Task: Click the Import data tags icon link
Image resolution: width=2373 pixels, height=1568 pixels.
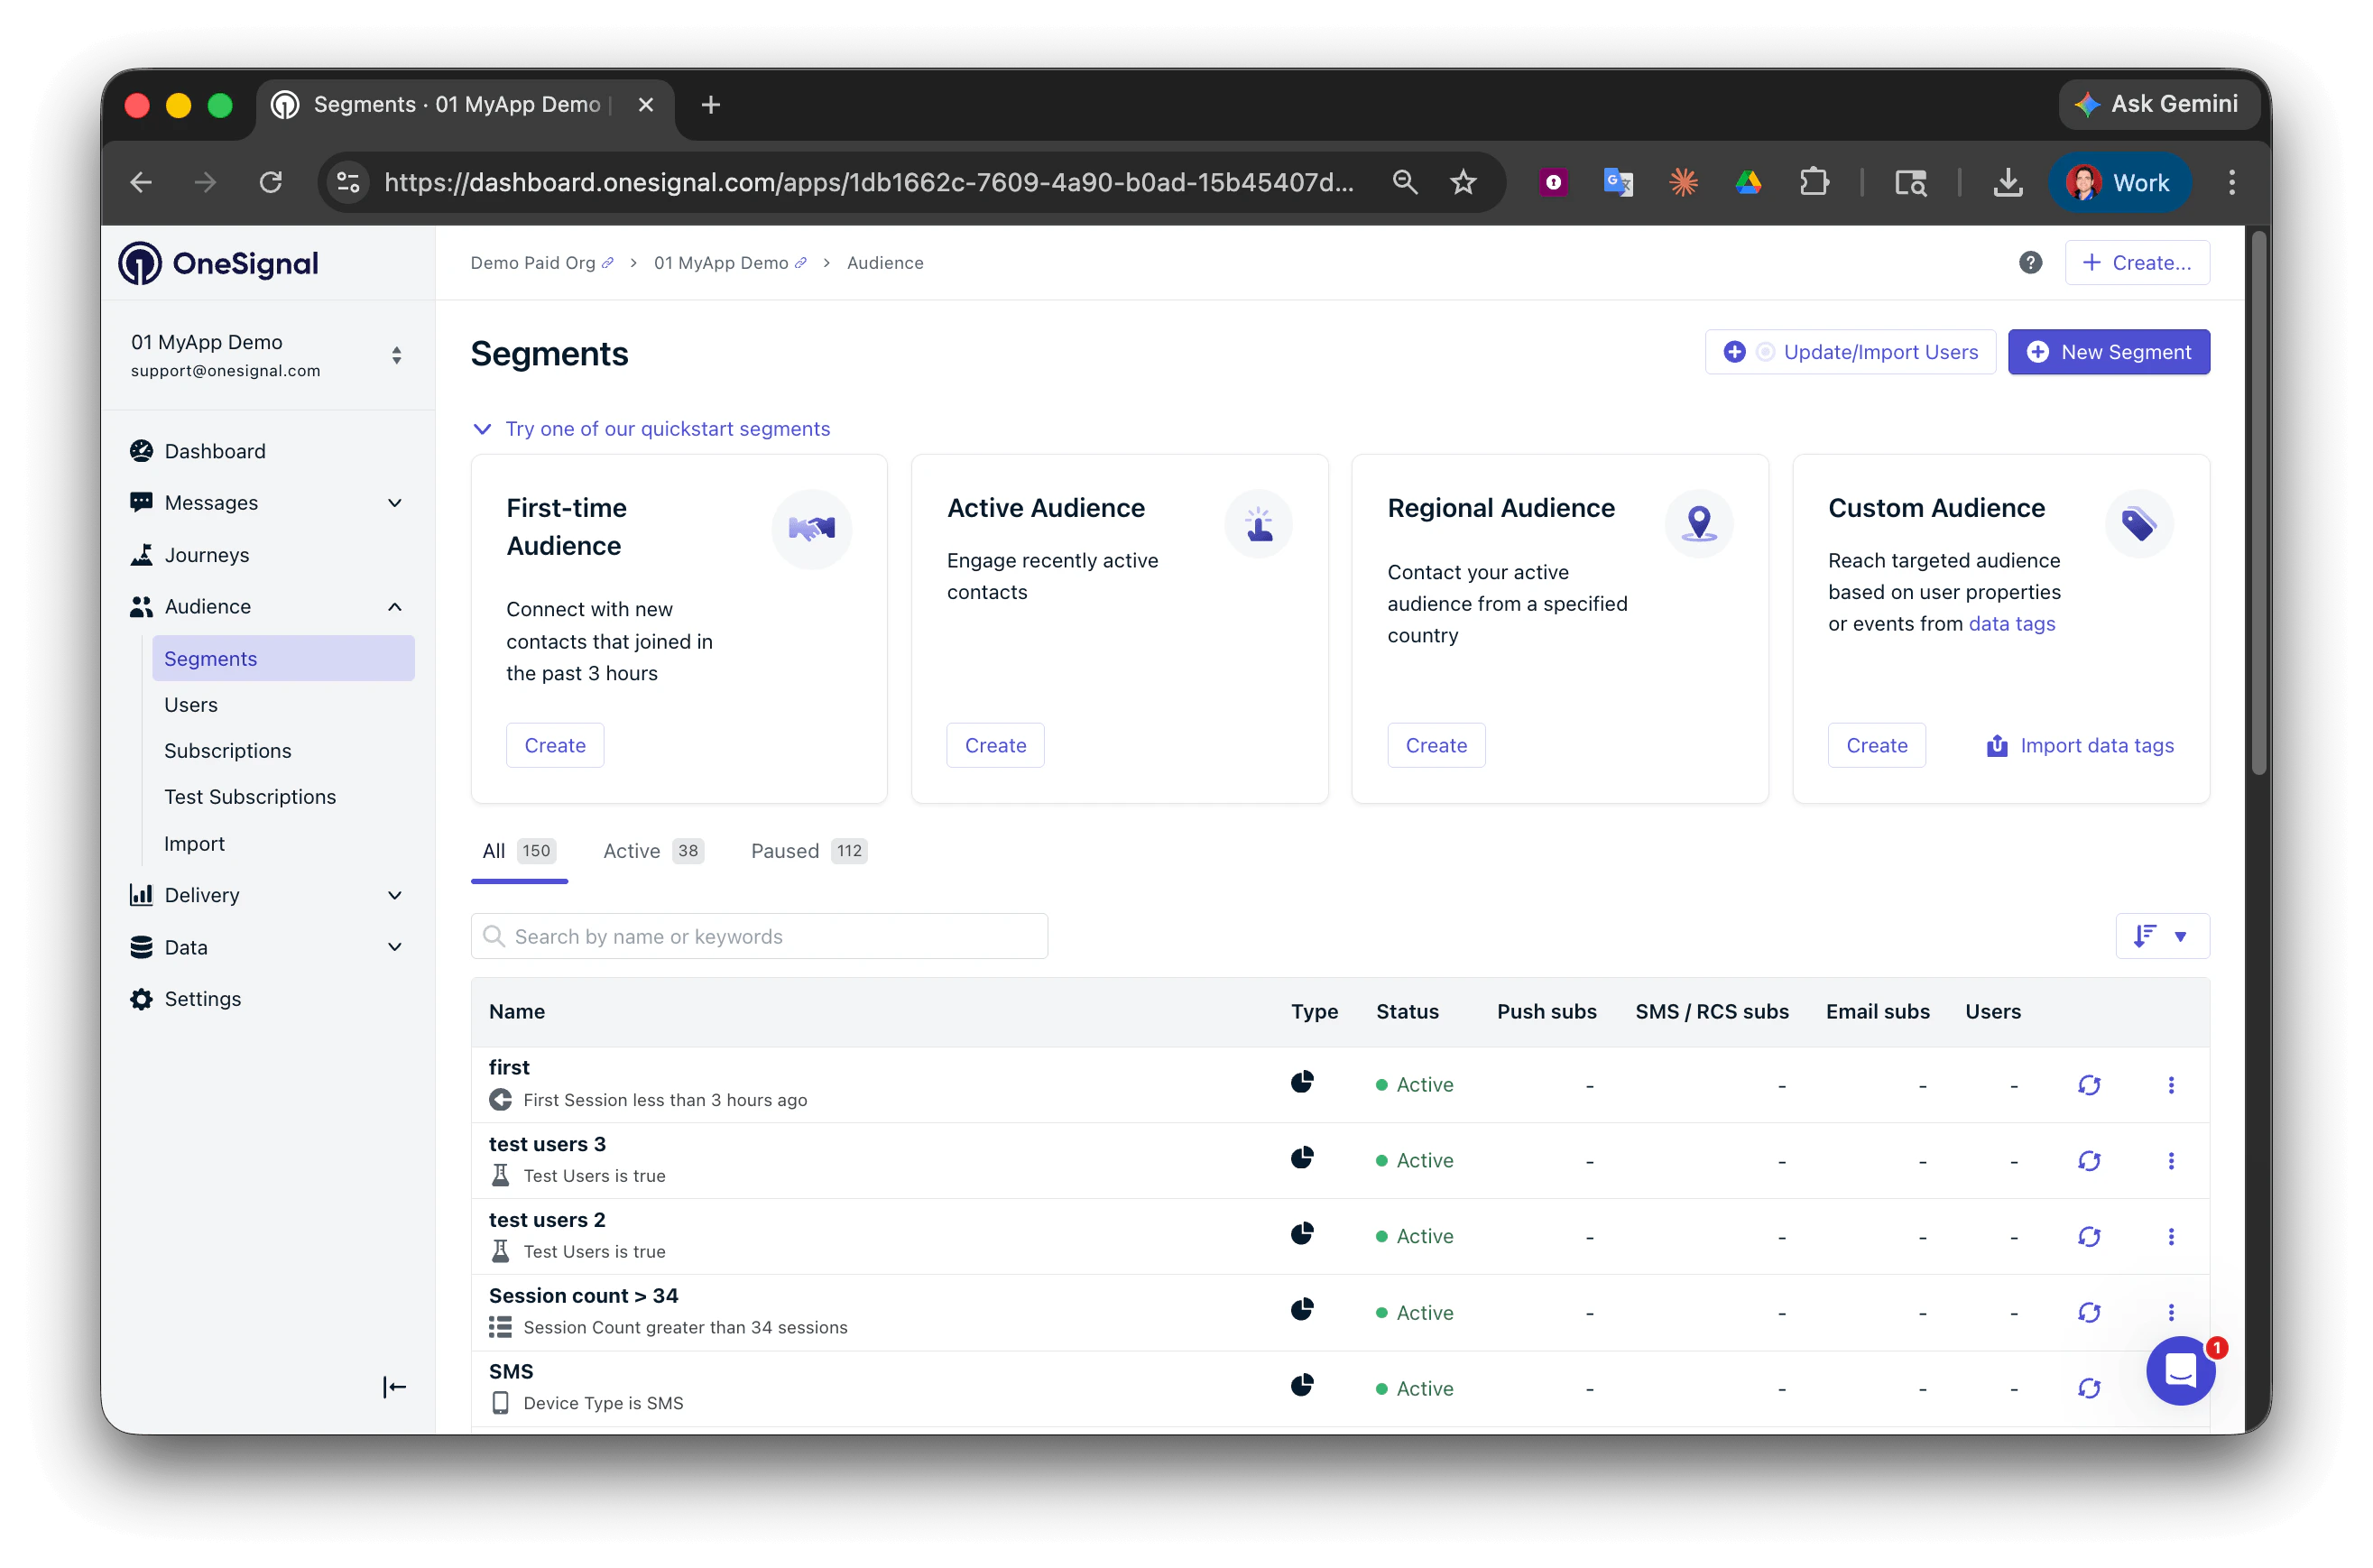Action: tap(1996, 746)
